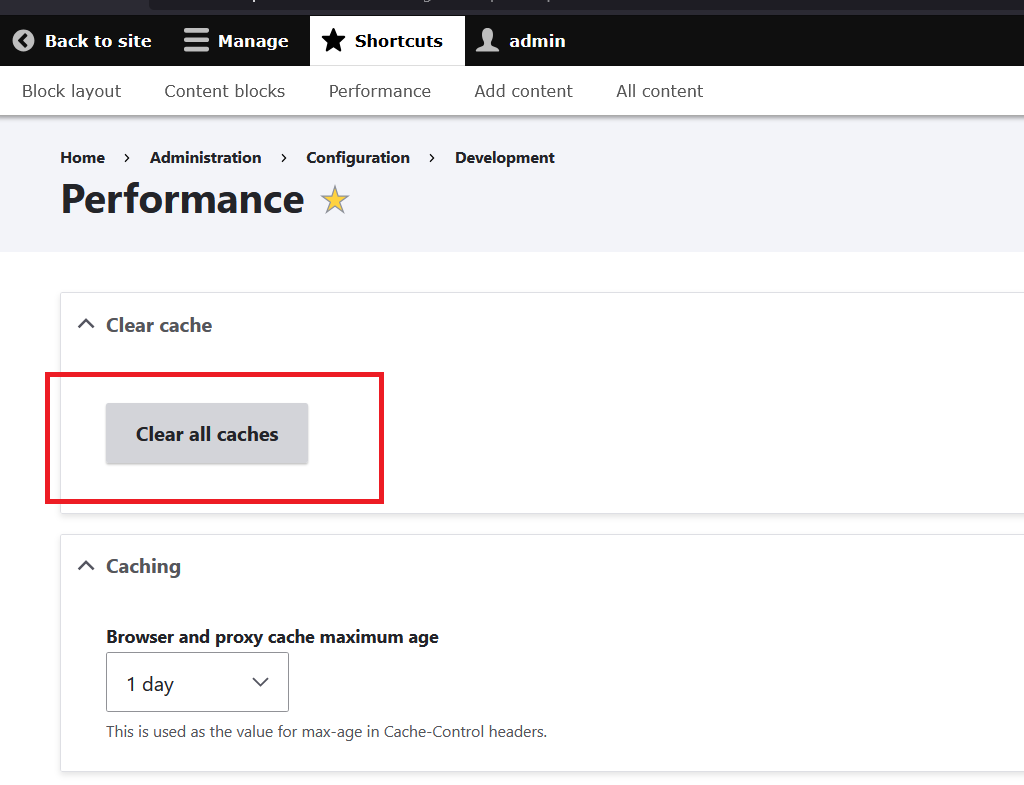Select the Performance shortcut link
Viewport: 1024px width, 785px height.
pyautogui.click(x=379, y=91)
